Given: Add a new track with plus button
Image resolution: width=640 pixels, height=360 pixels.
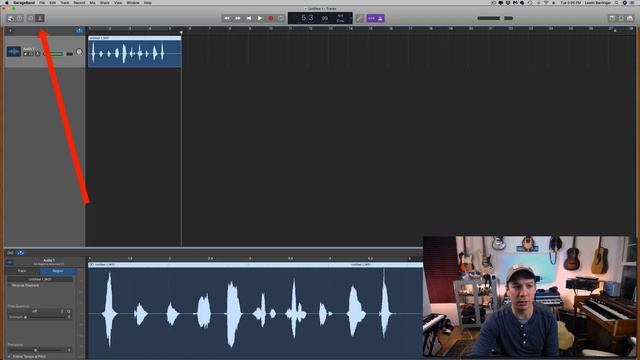Looking at the screenshot, I should (x=10, y=30).
